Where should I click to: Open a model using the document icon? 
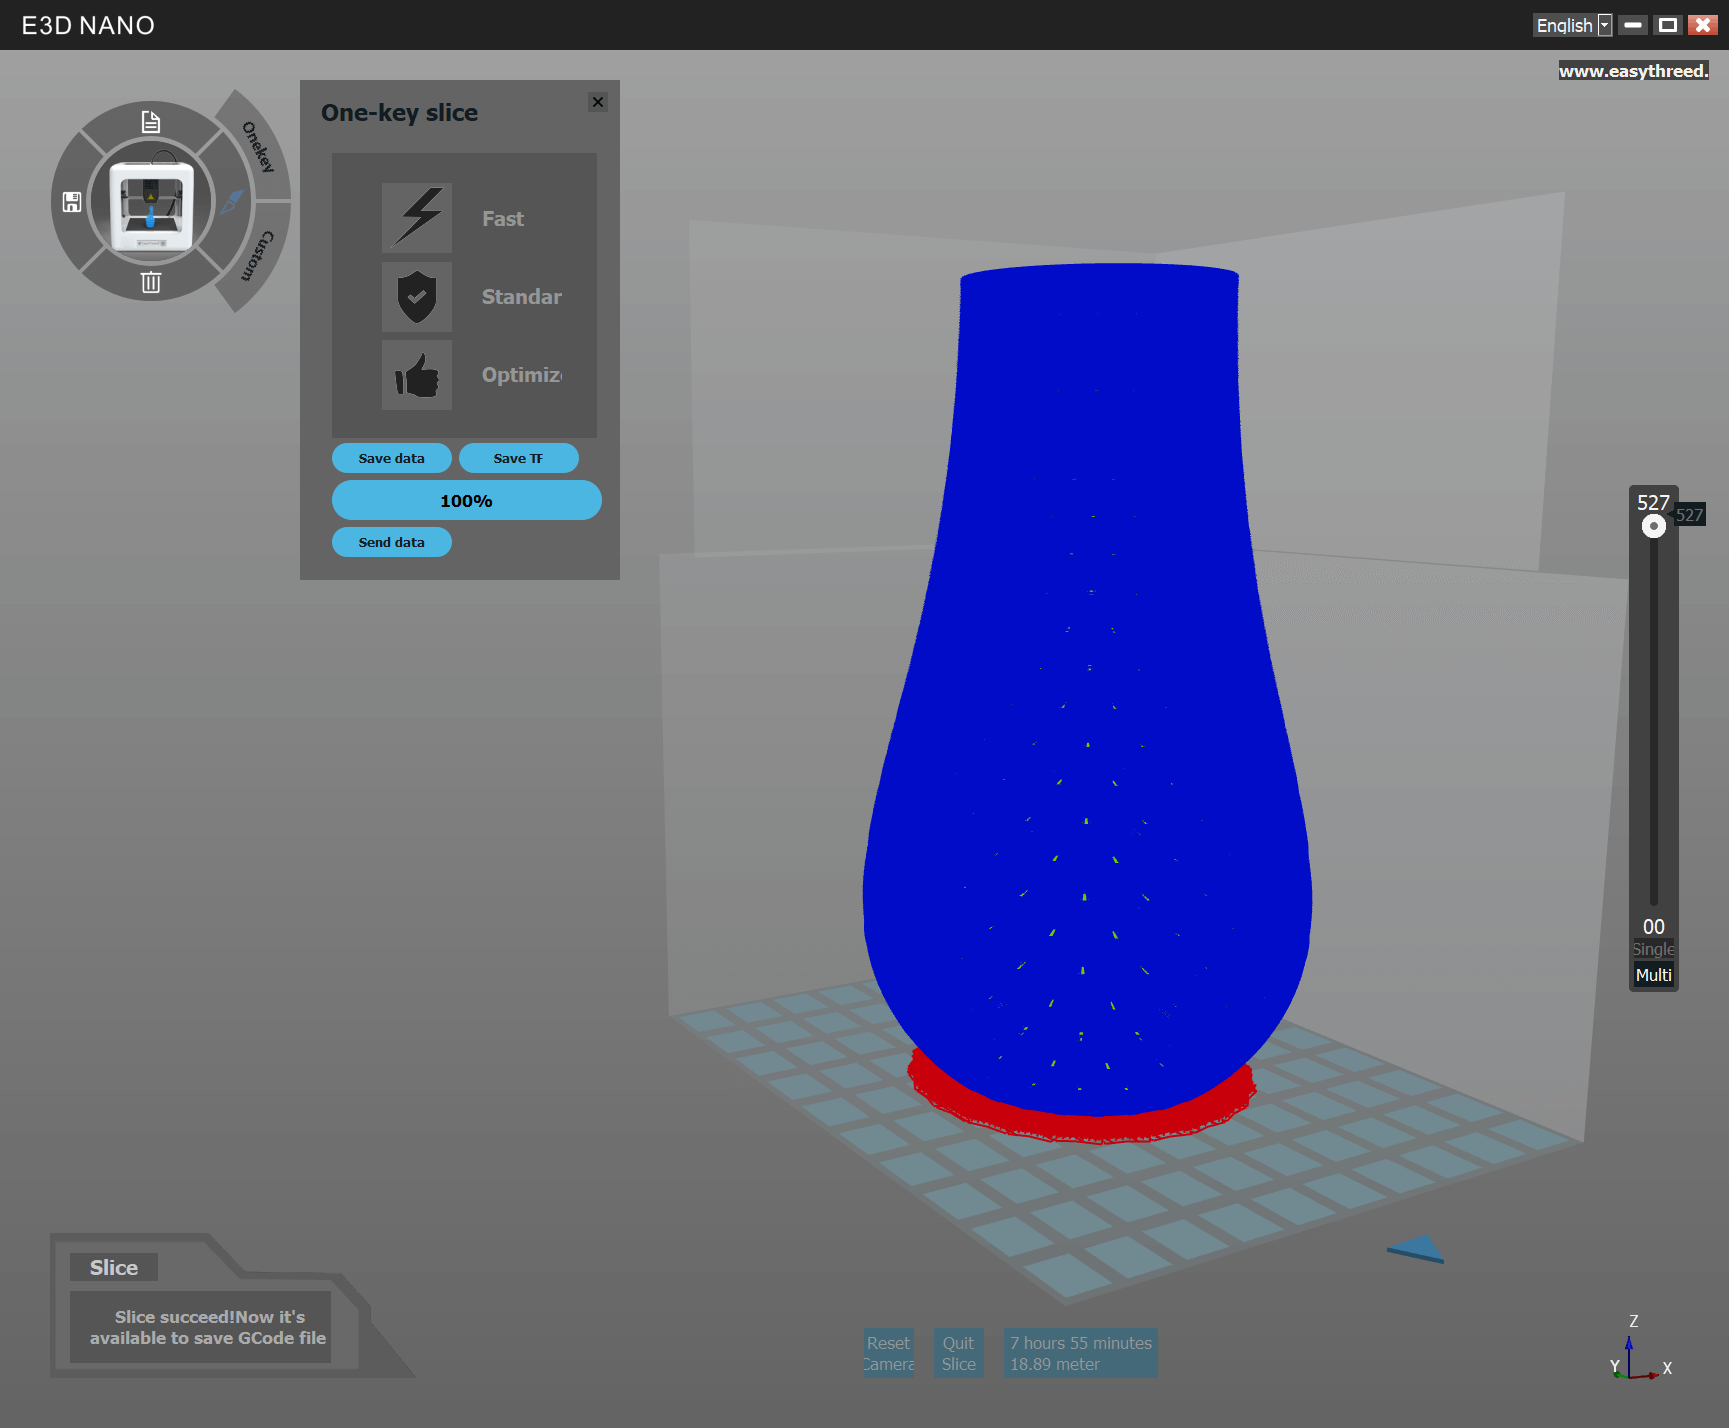tap(151, 122)
